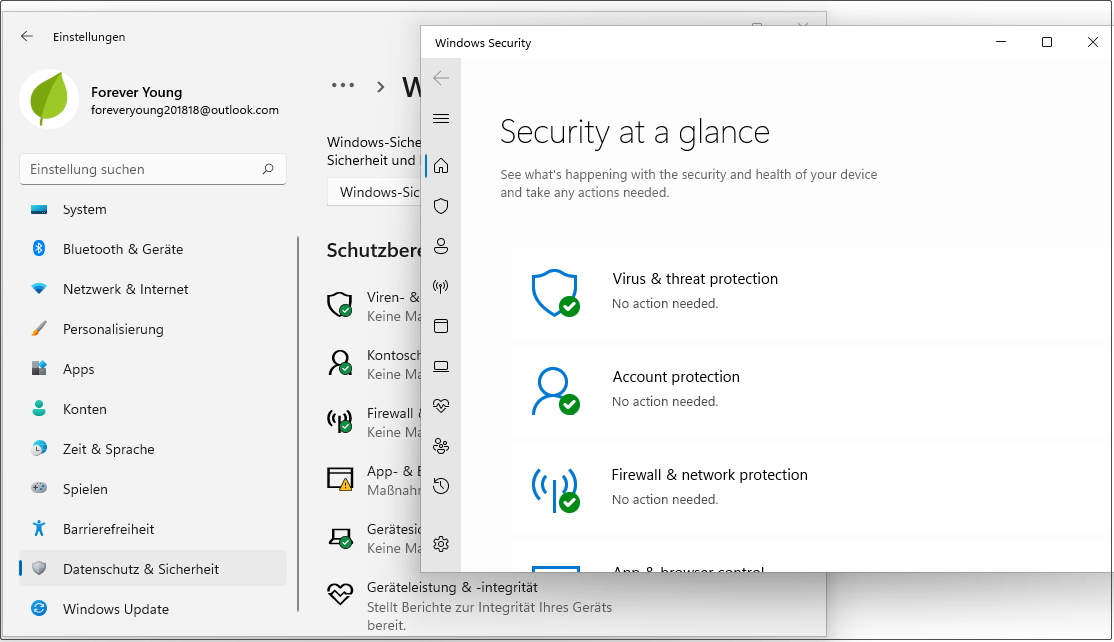Click the App- & Browser warning icon
This screenshot has height=642, width=1114.
pos(340,479)
